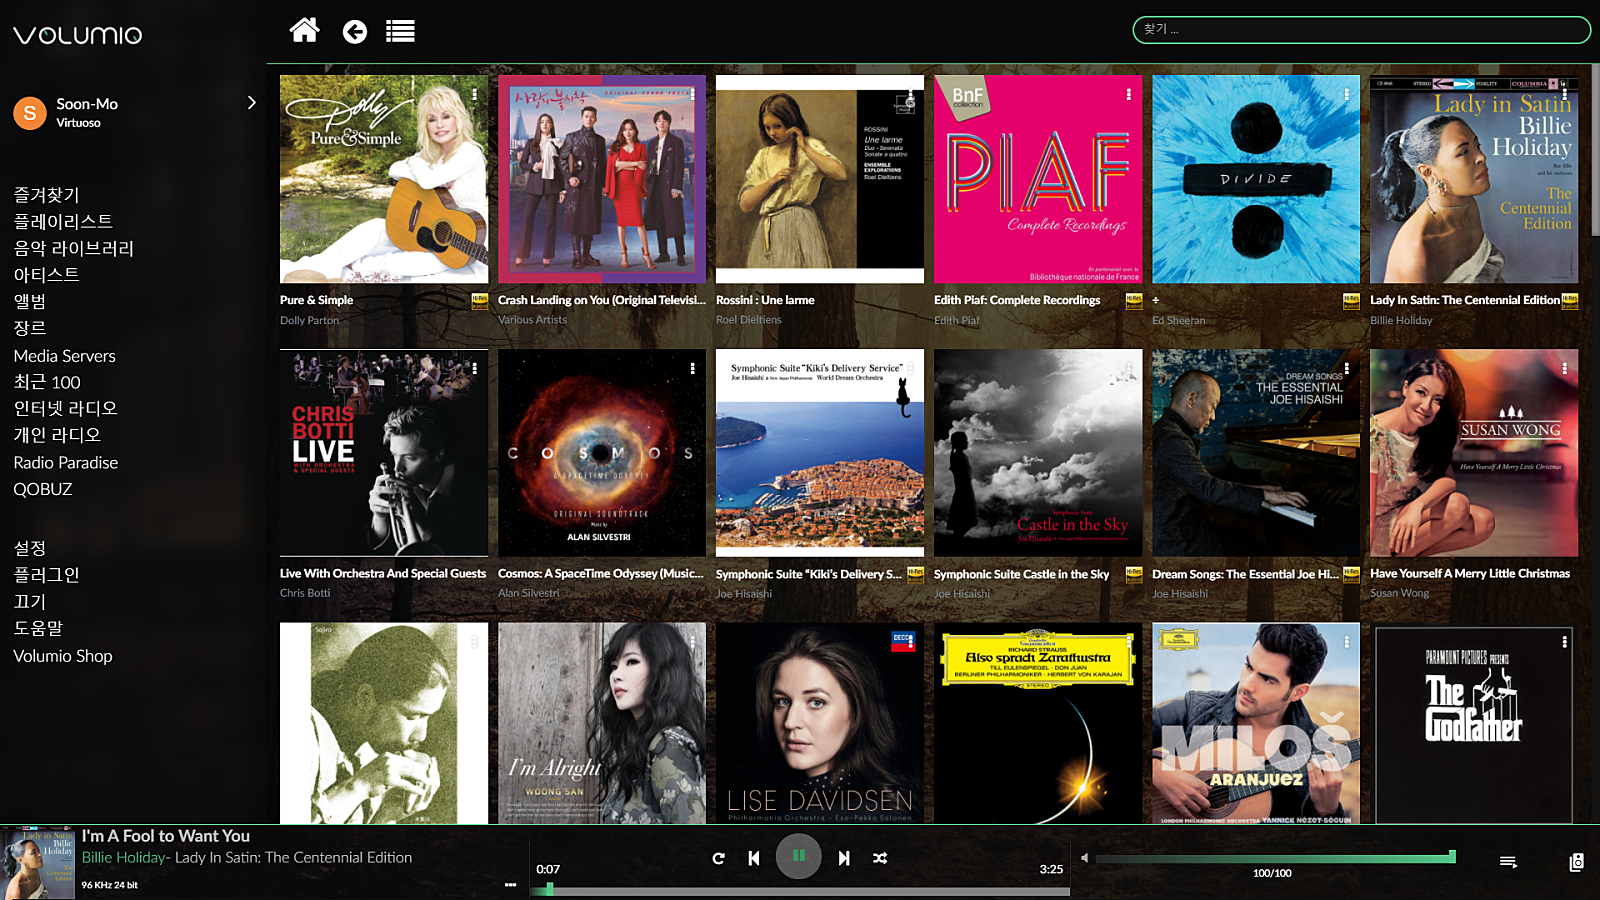Expand the Soon-Mo profile chevron

[x=251, y=102]
